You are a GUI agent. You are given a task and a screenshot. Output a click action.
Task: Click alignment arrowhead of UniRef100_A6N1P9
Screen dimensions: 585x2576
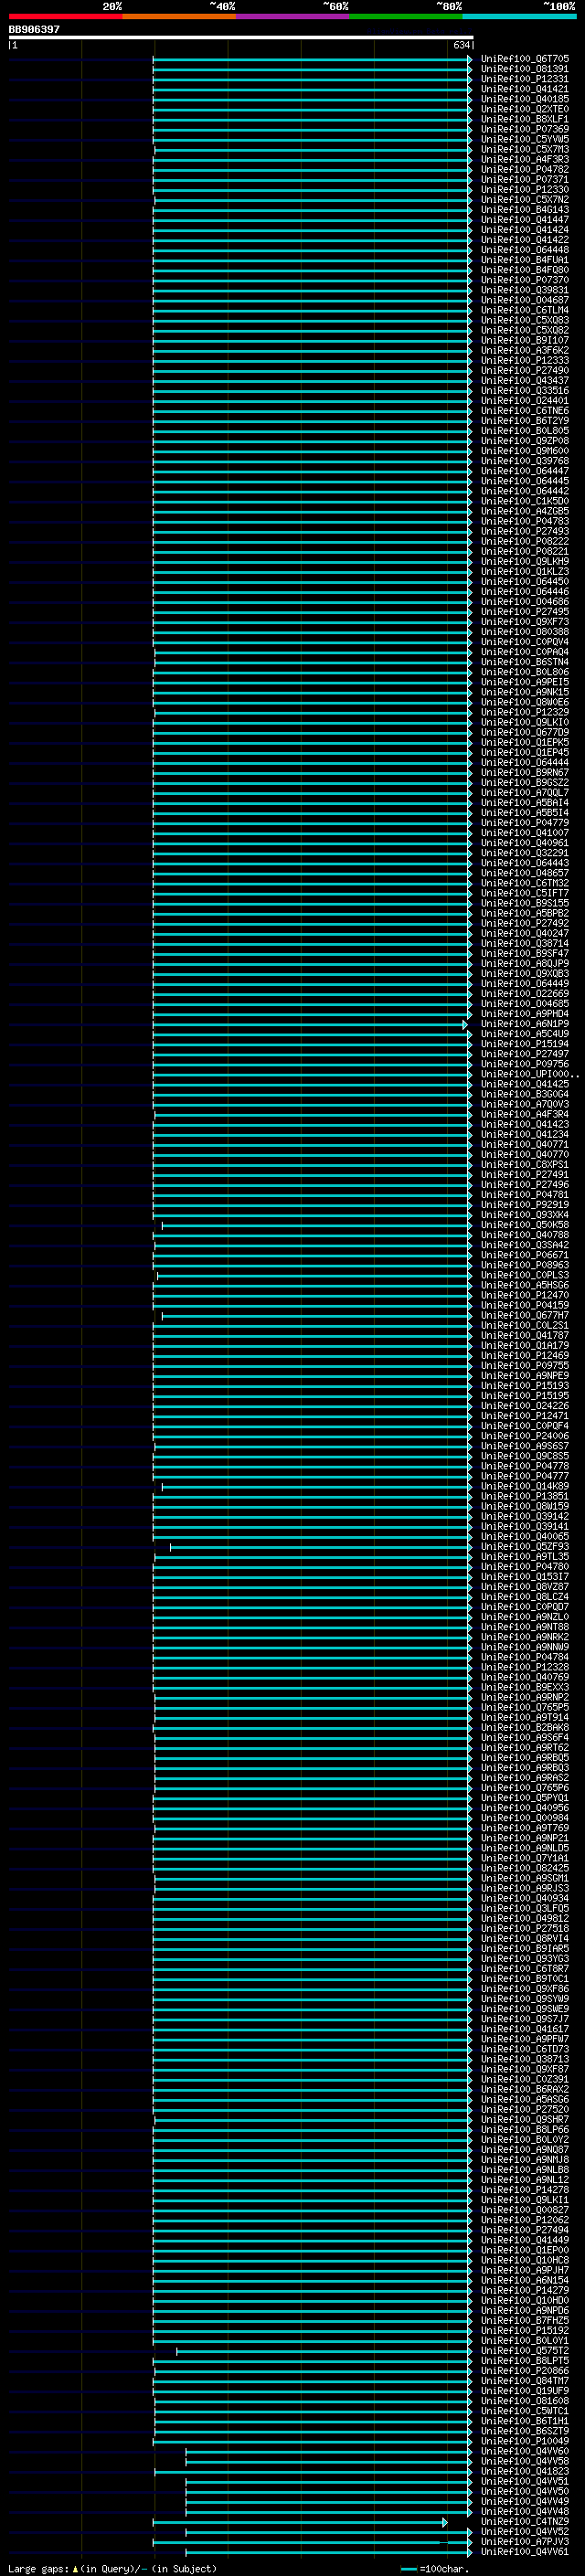(465, 1025)
